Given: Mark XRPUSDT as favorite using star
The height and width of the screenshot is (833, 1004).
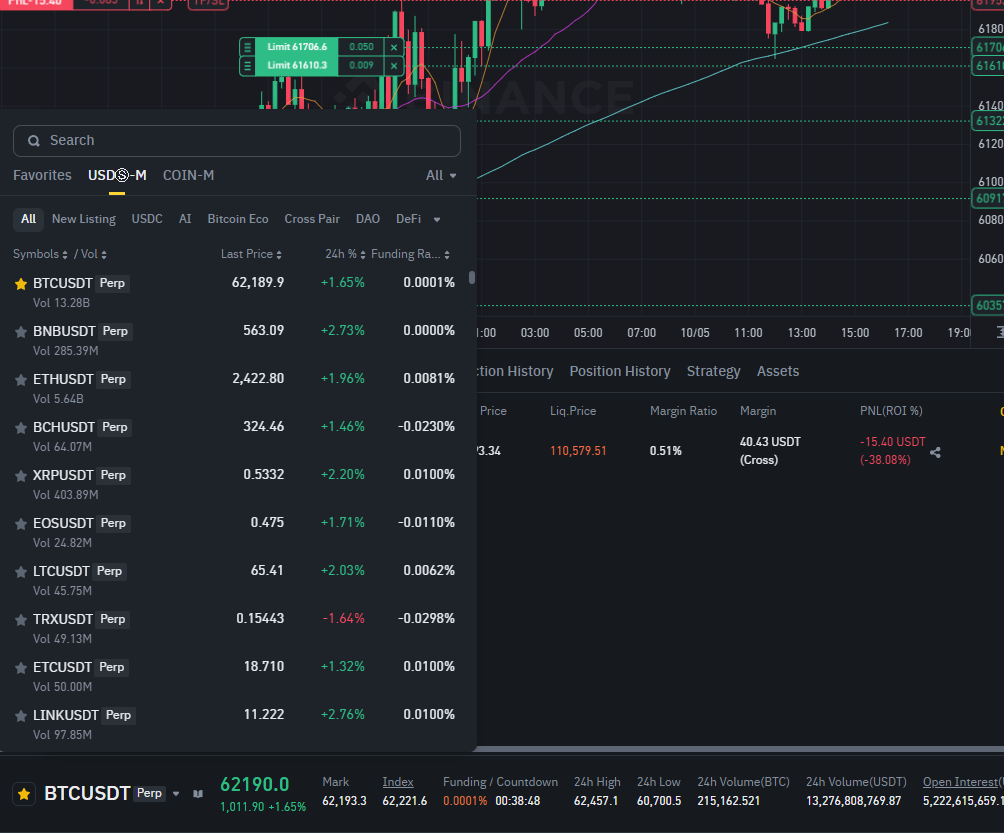Looking at the screenshot, I should (21, 476).
